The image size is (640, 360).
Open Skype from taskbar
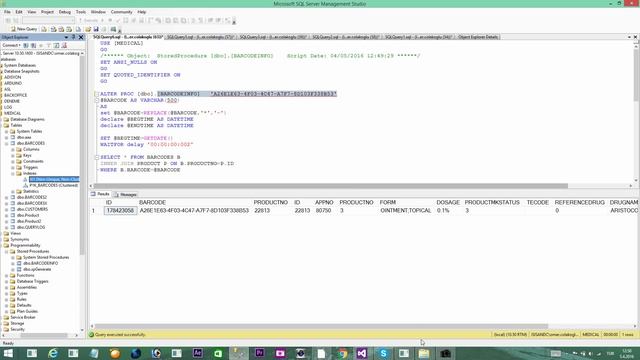click(x=383, y=353)
